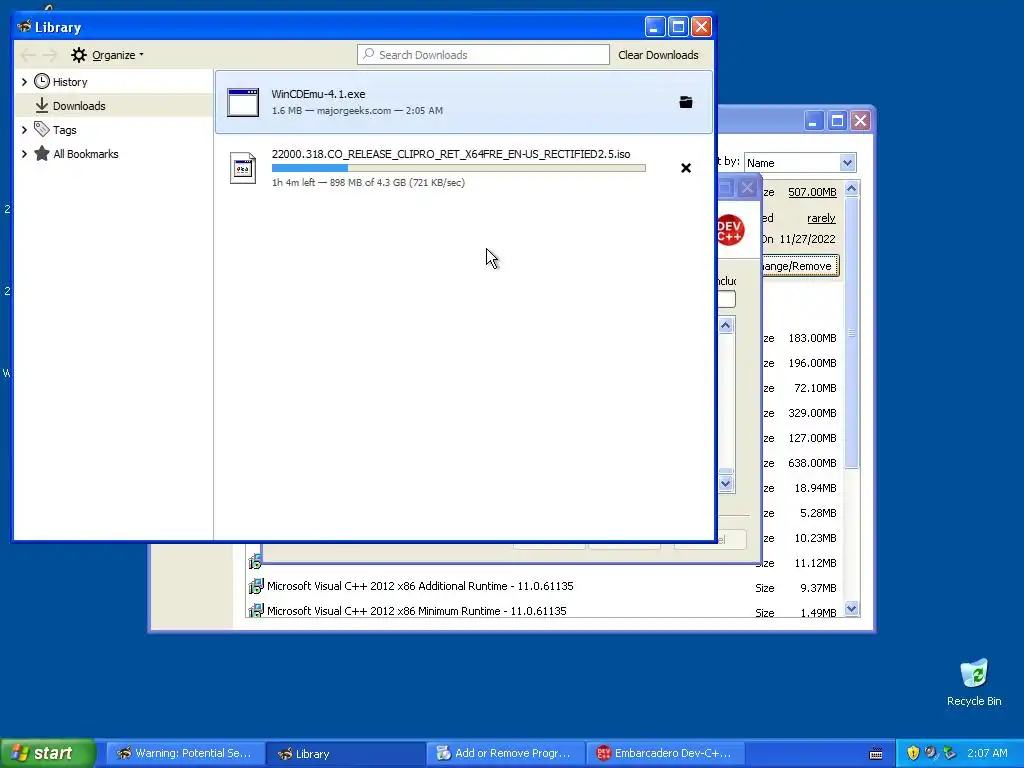Open the Recycle Bin desktop icon
This screenshot has width=1024, height=768.
click(x=974, y=682)
